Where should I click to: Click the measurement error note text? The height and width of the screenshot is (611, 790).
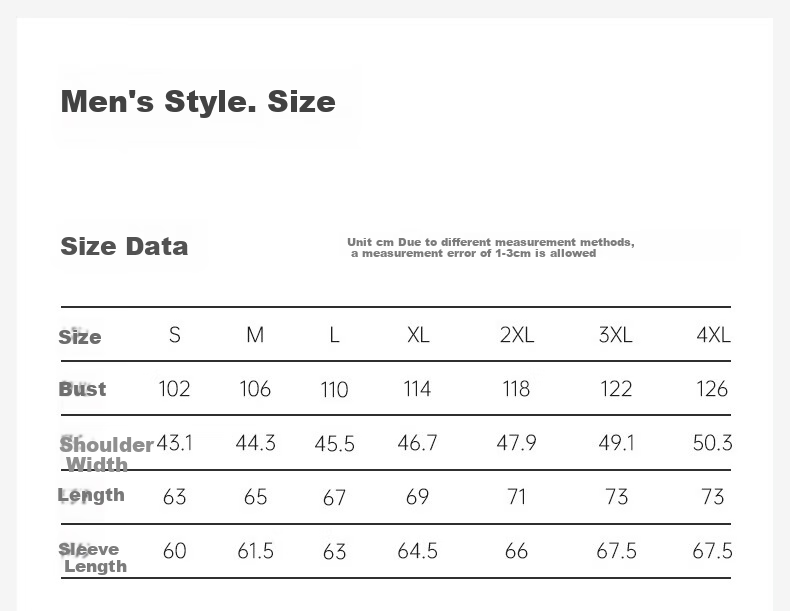point(490,248)
